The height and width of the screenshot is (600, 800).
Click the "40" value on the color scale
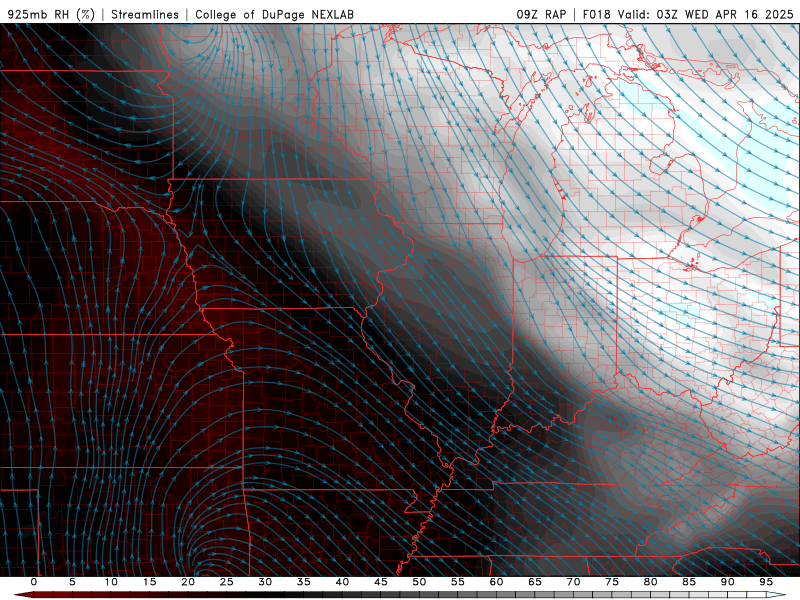[342, 582]
